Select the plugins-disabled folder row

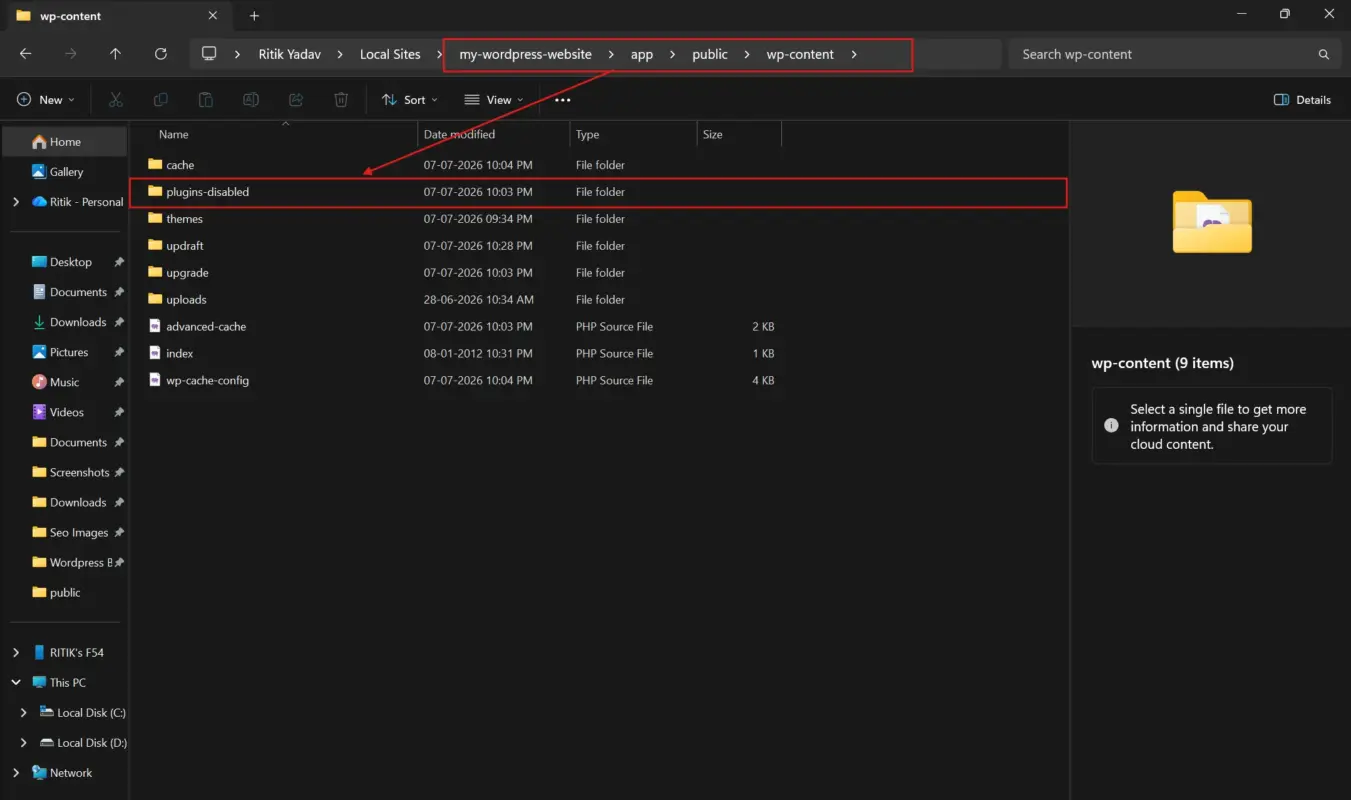(x=599, y=192)
